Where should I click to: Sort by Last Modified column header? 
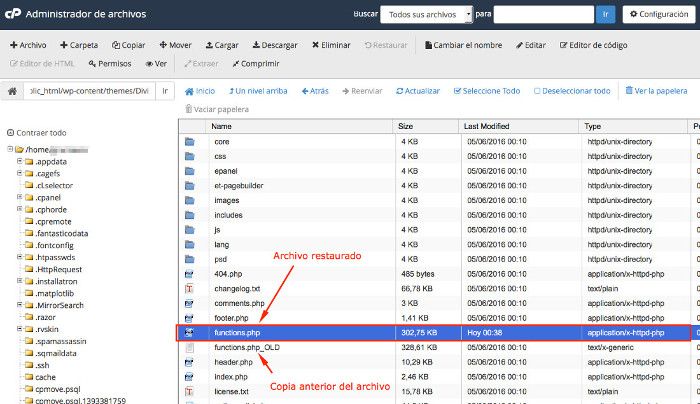518,126
